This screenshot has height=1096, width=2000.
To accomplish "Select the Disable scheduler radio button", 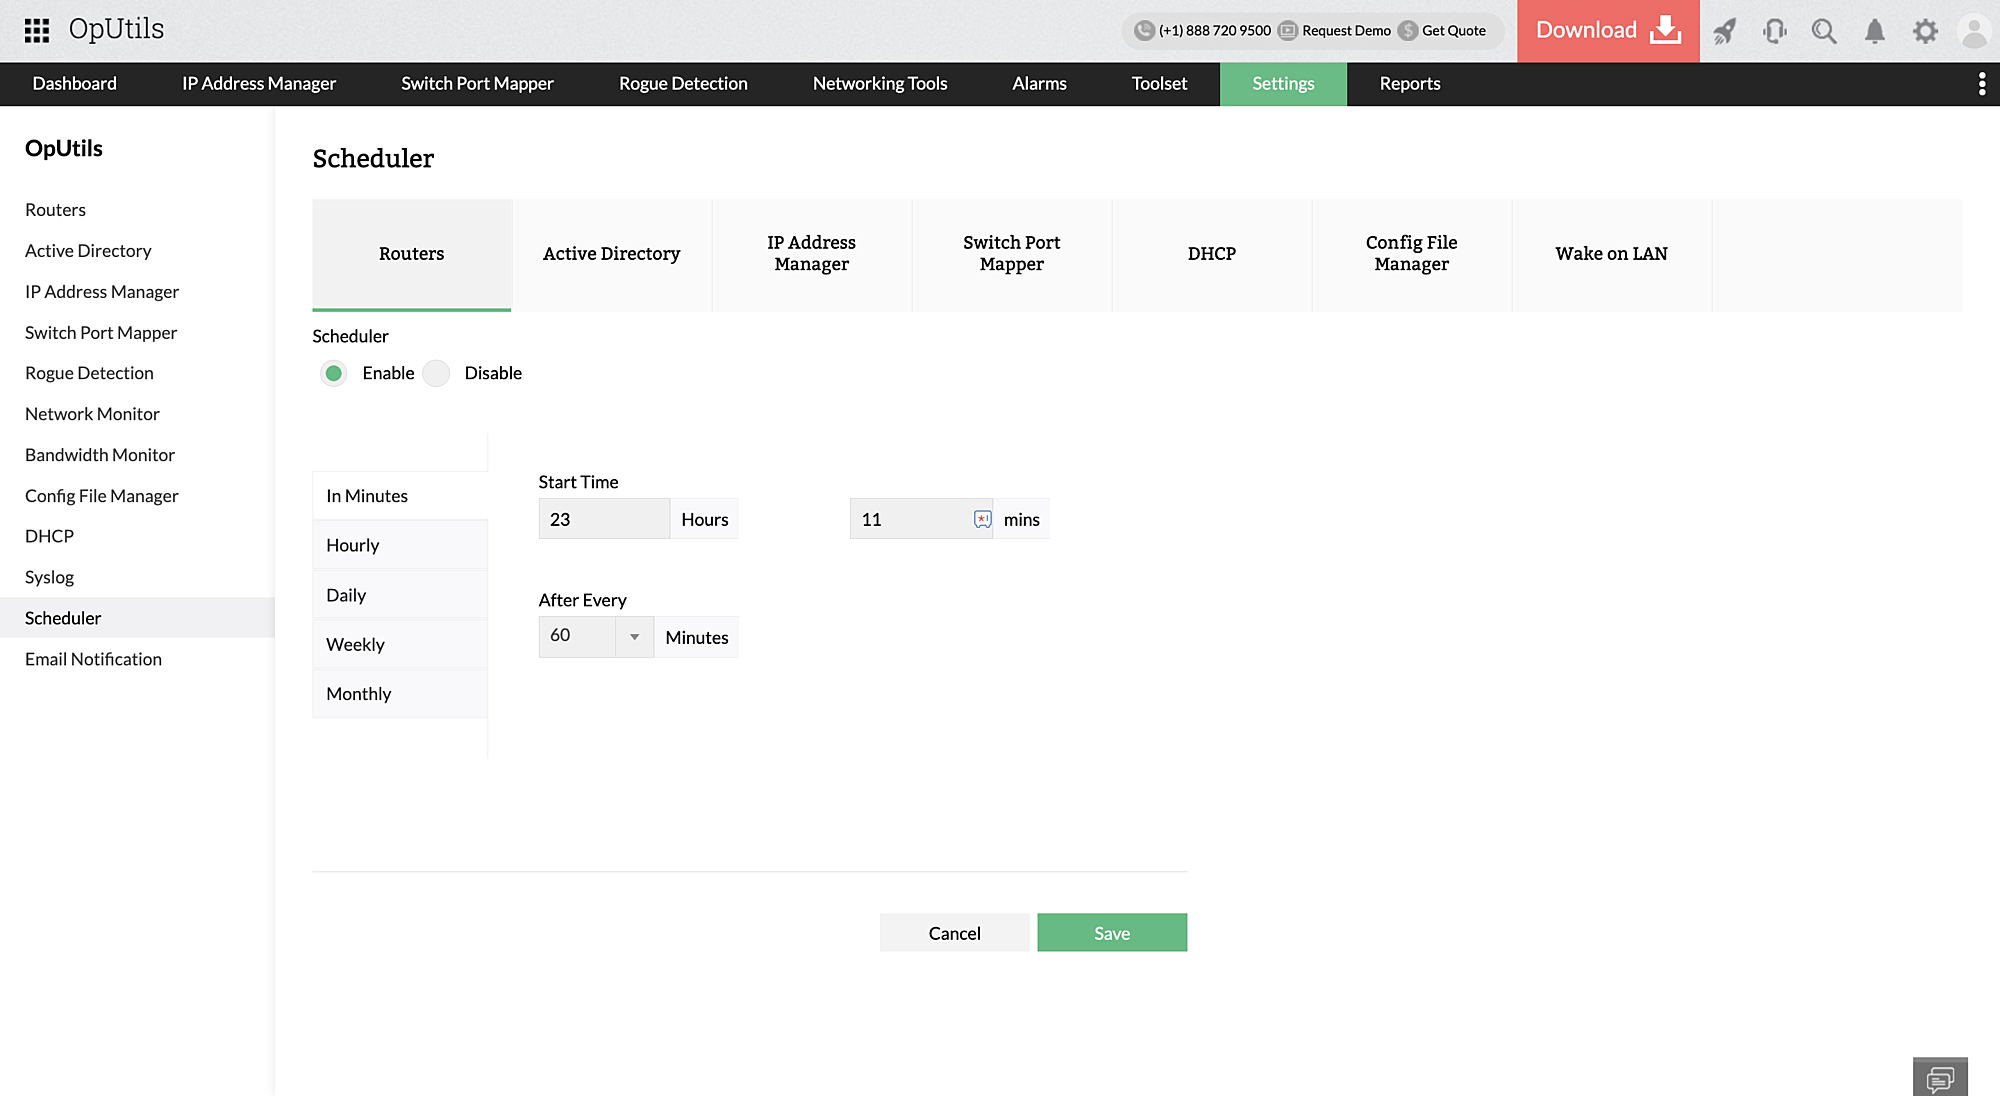I will click(x=436, y=373).
